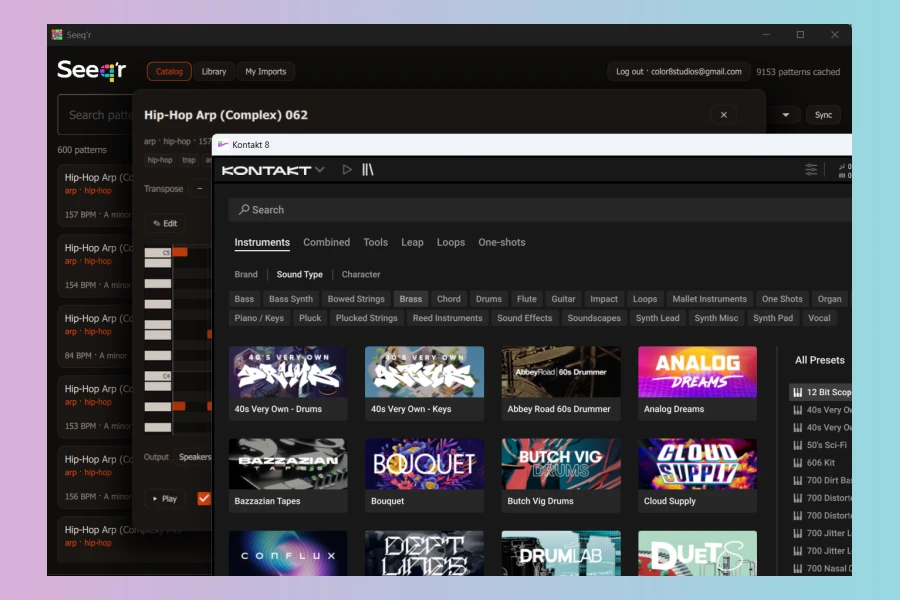Click the trap tag chip
This screenshot has height=600, width=900.
[x=189, y=160]
